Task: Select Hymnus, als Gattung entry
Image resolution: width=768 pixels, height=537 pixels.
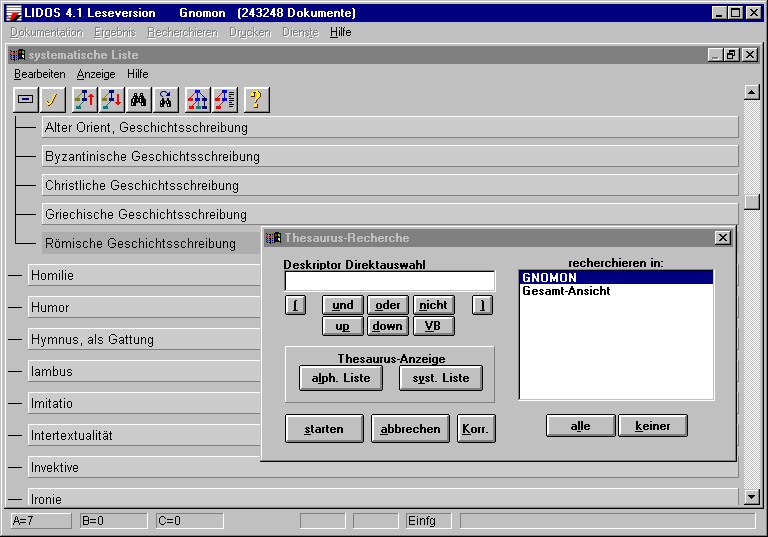Action: coord(144,339)
